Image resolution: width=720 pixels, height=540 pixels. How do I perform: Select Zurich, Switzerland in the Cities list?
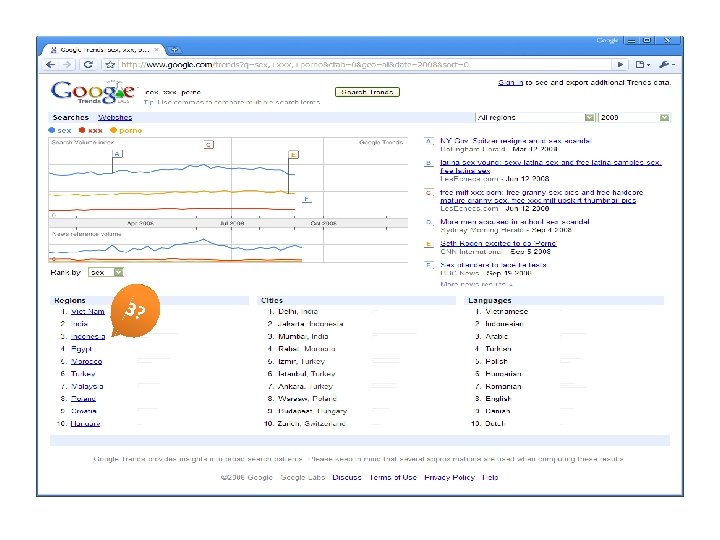pyautogui.click(x=311, y=424)
